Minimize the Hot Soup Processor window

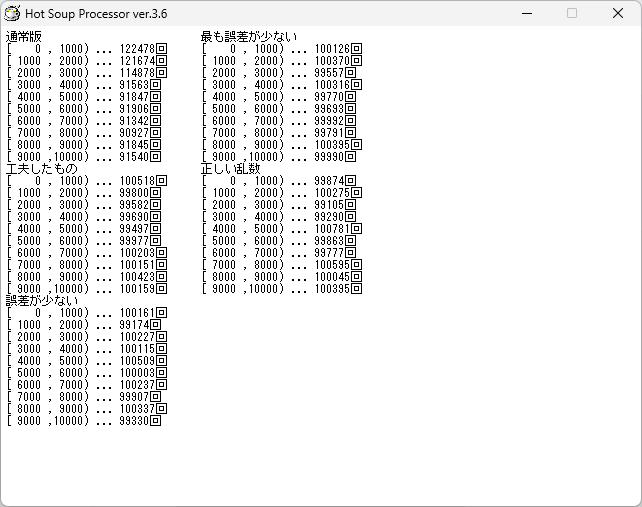pyautogui.click(x=527, y=14)
